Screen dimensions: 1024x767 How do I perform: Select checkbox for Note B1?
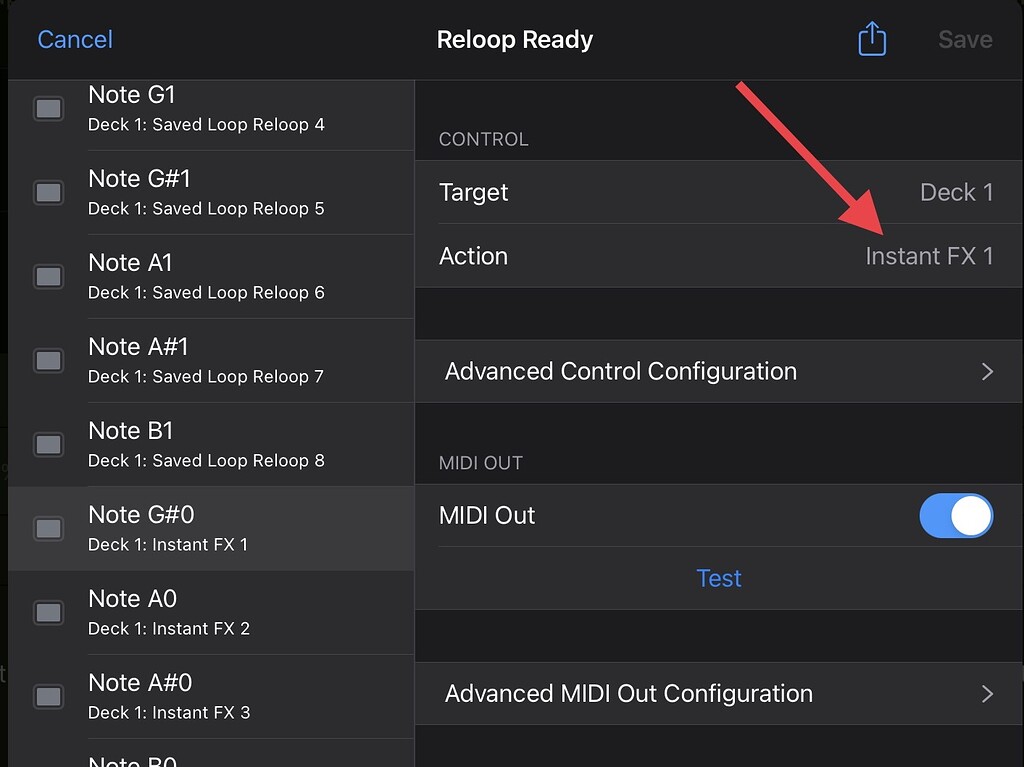[49, 444]
